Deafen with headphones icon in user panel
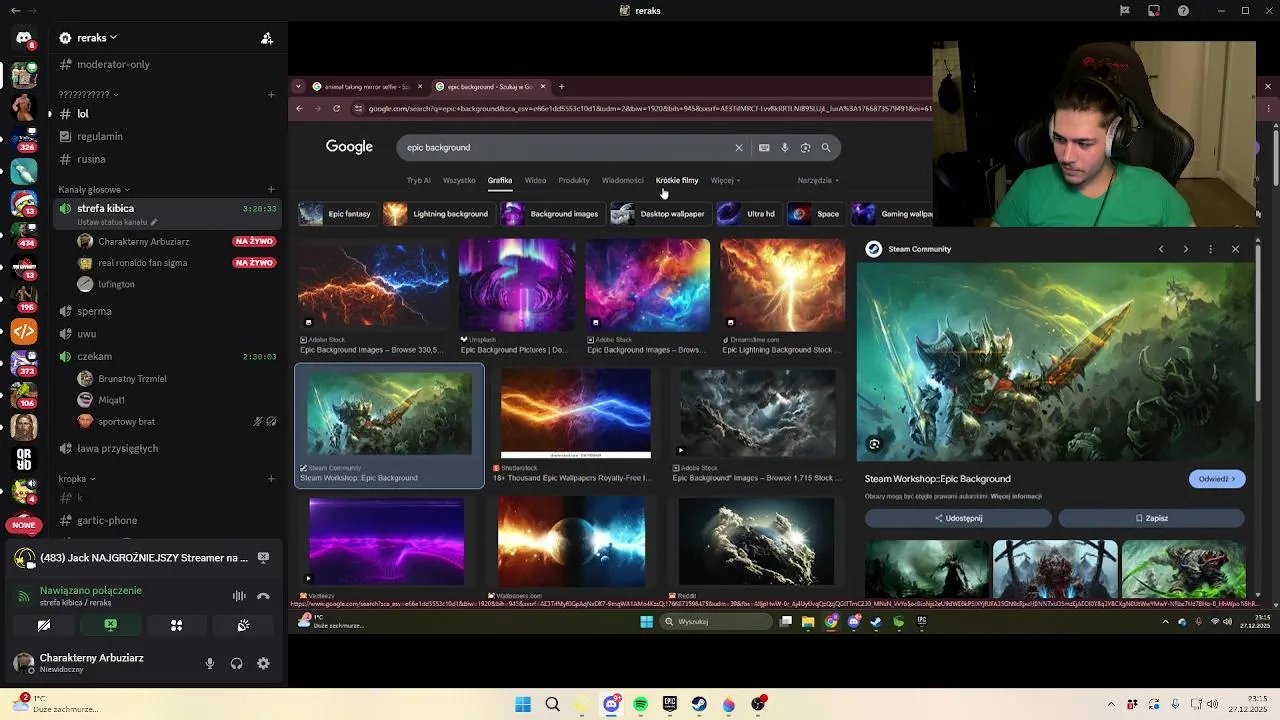 (x=236, y=663)
